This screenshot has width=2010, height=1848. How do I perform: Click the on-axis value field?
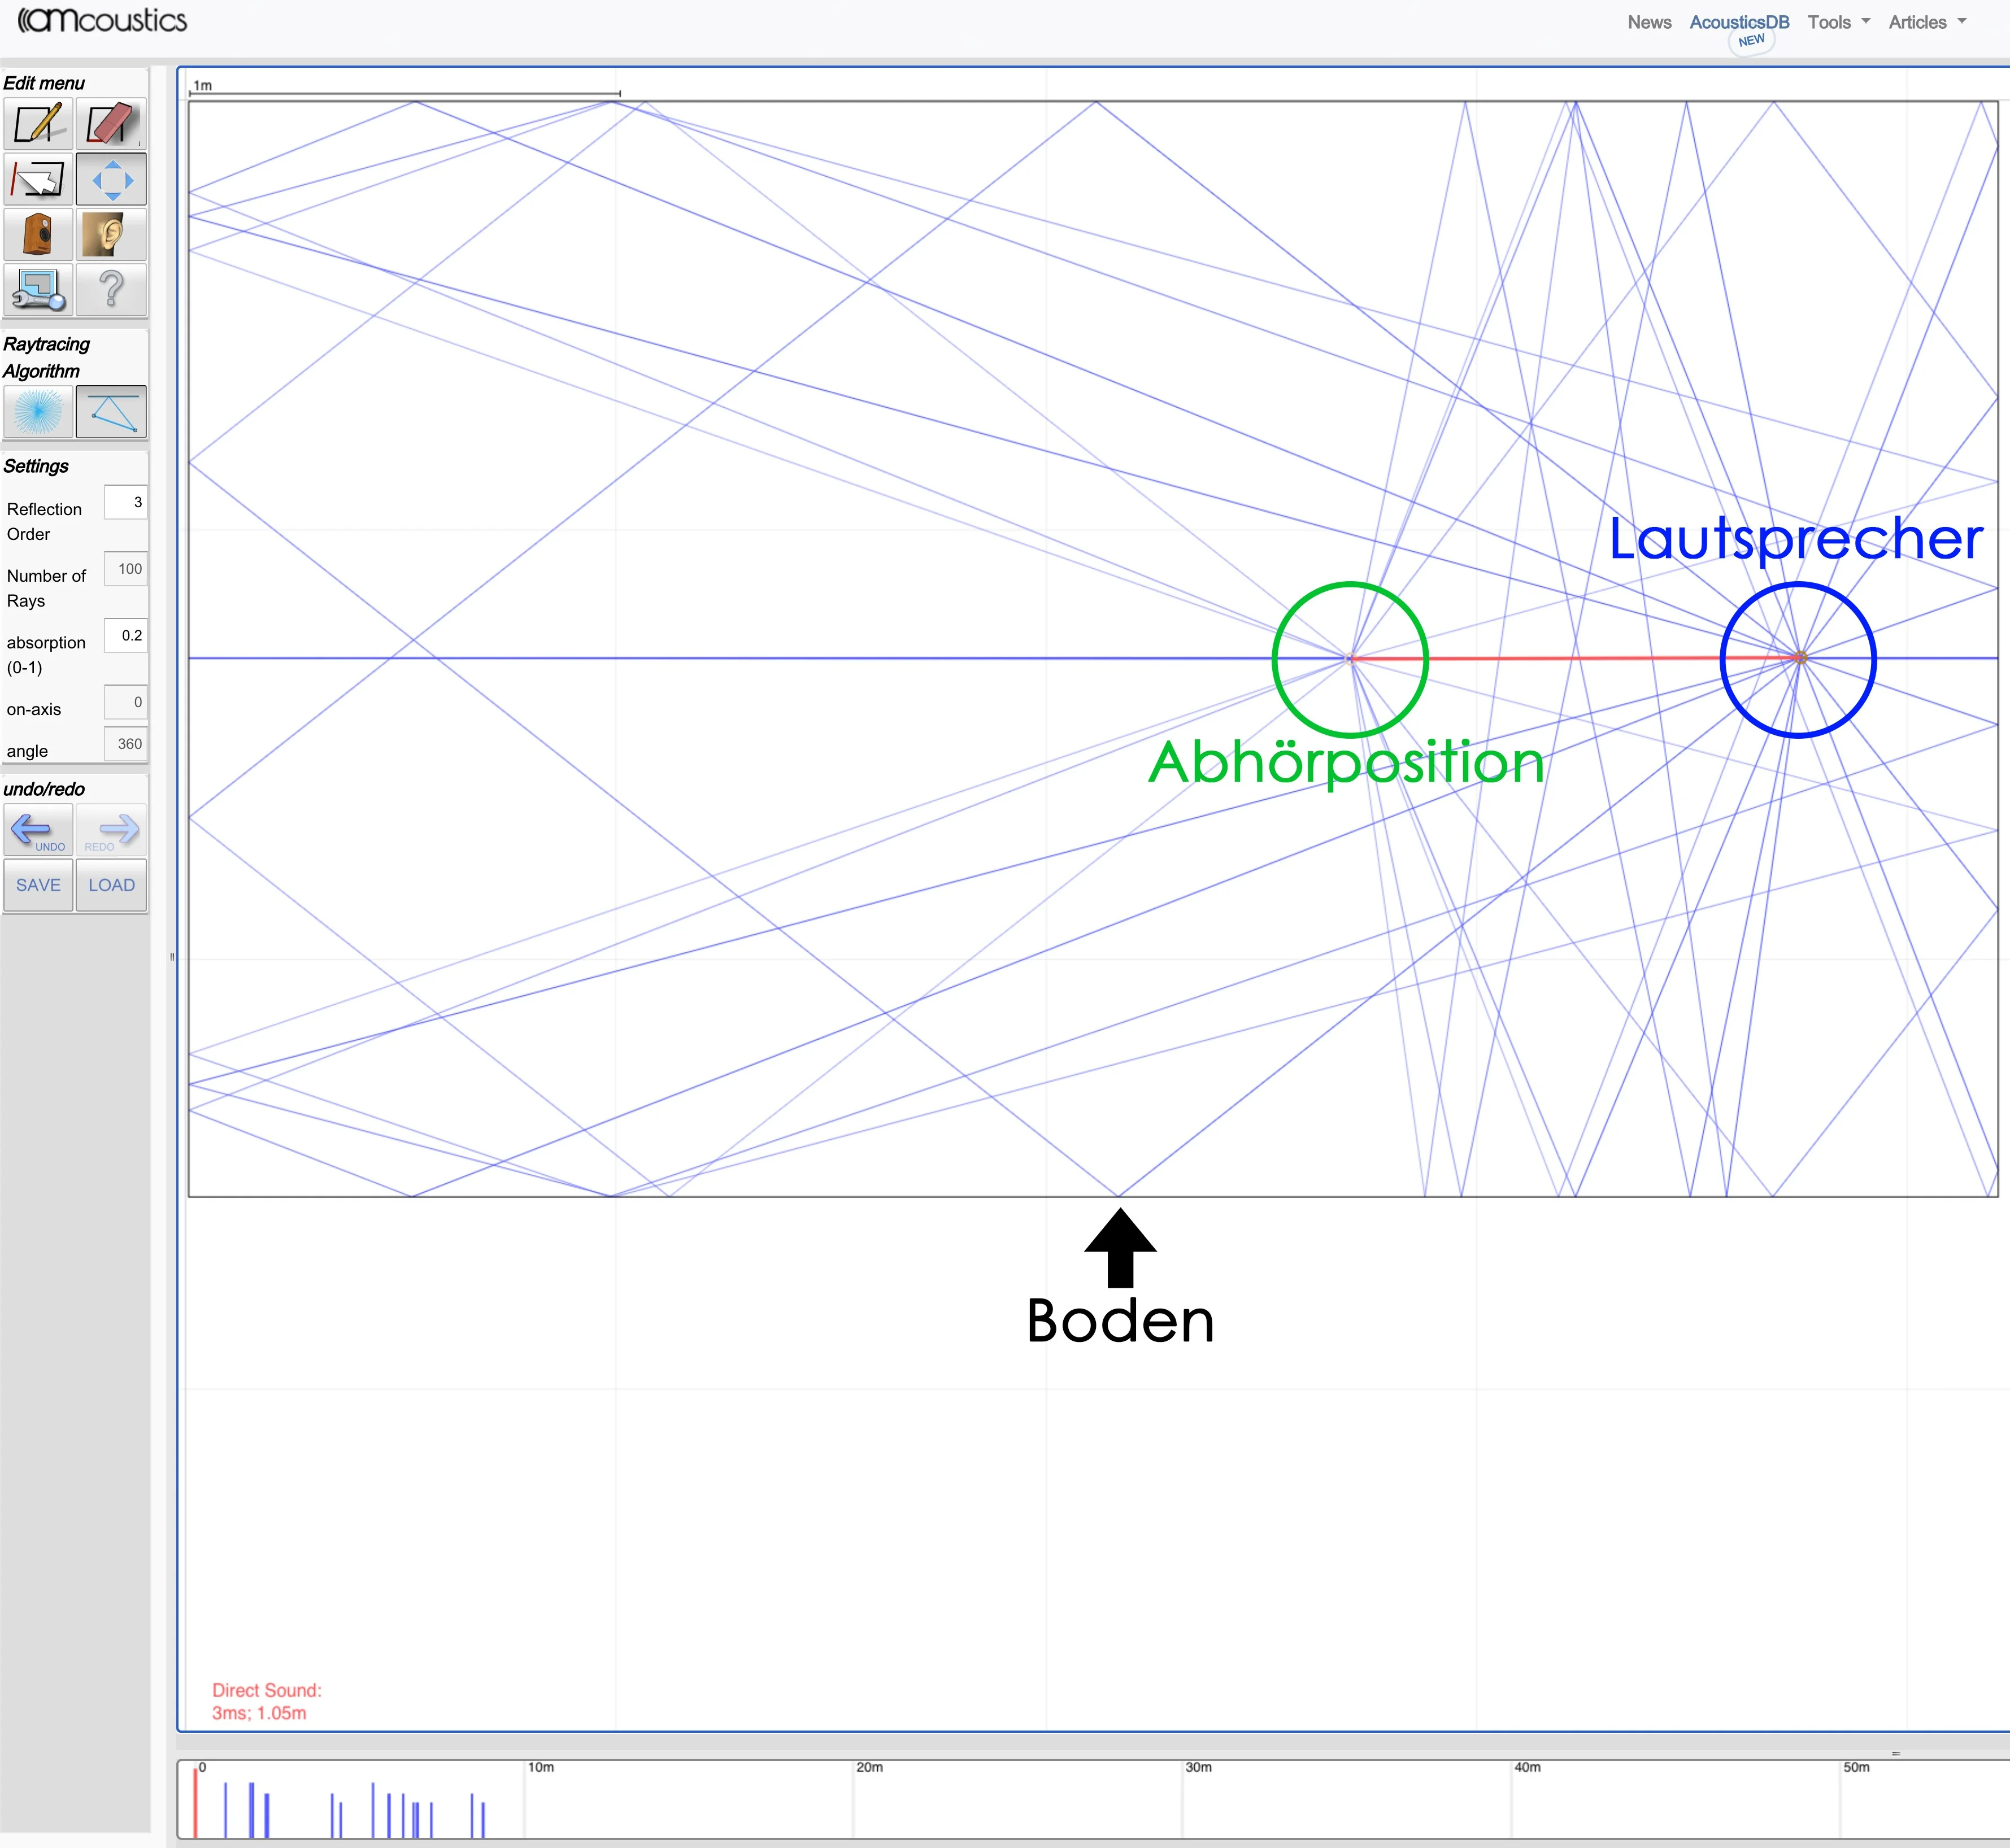click(126, 702)
